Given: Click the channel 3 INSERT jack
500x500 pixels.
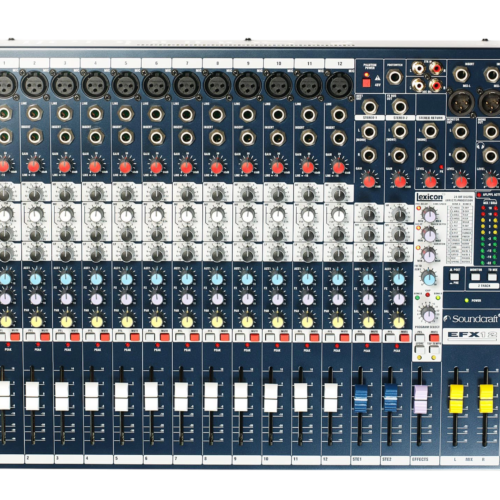Looking at the screenshot, I should [65, 137].
